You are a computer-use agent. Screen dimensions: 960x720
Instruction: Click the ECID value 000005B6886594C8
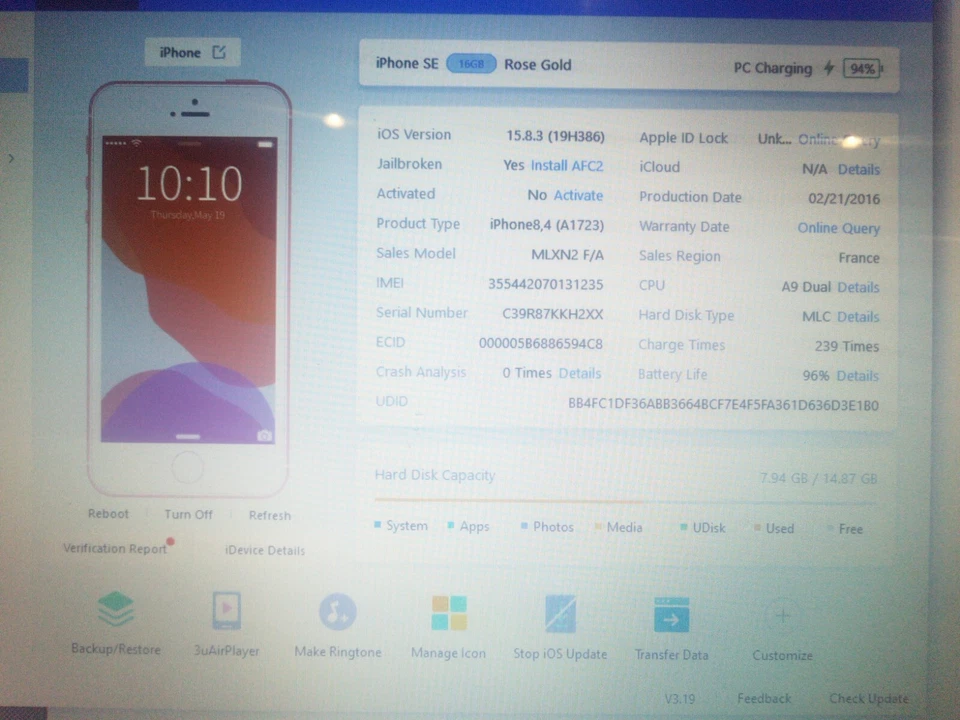coord(541,343)
